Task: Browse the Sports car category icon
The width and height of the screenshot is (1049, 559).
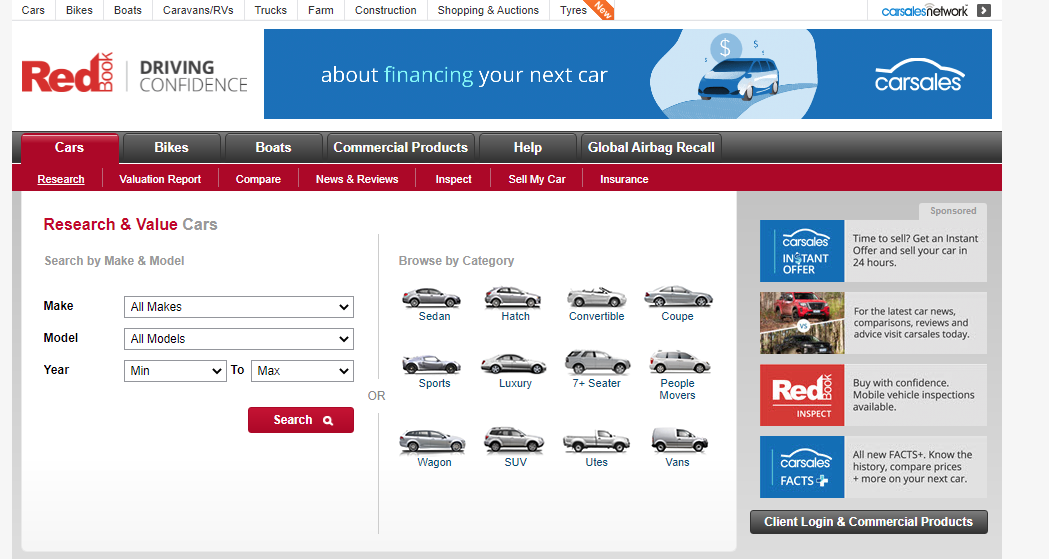Action: pos(432,364)
